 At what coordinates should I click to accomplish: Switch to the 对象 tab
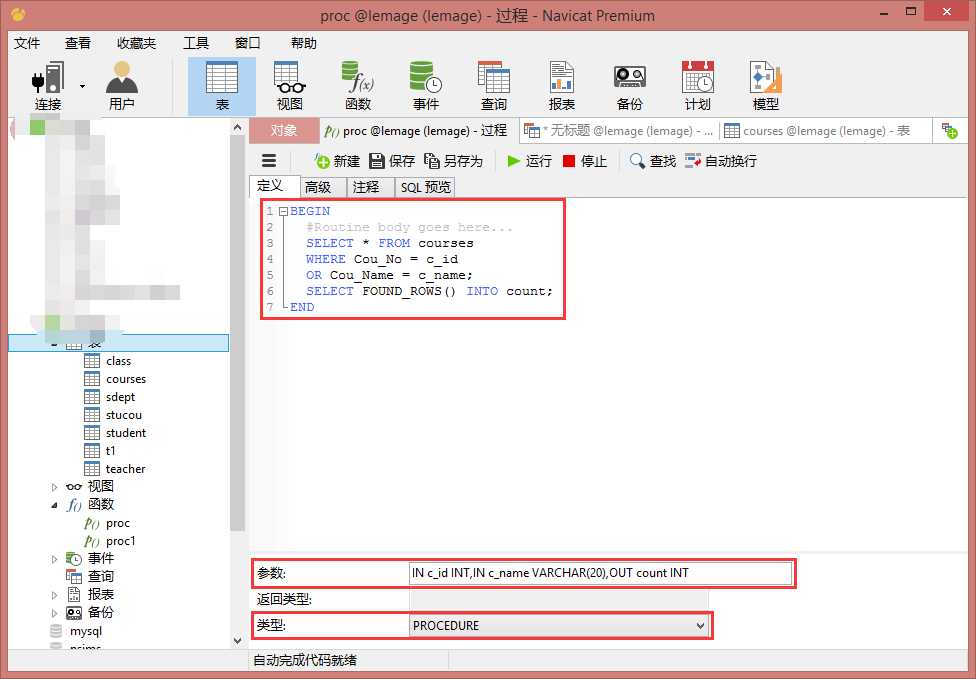tap(284, 131)
